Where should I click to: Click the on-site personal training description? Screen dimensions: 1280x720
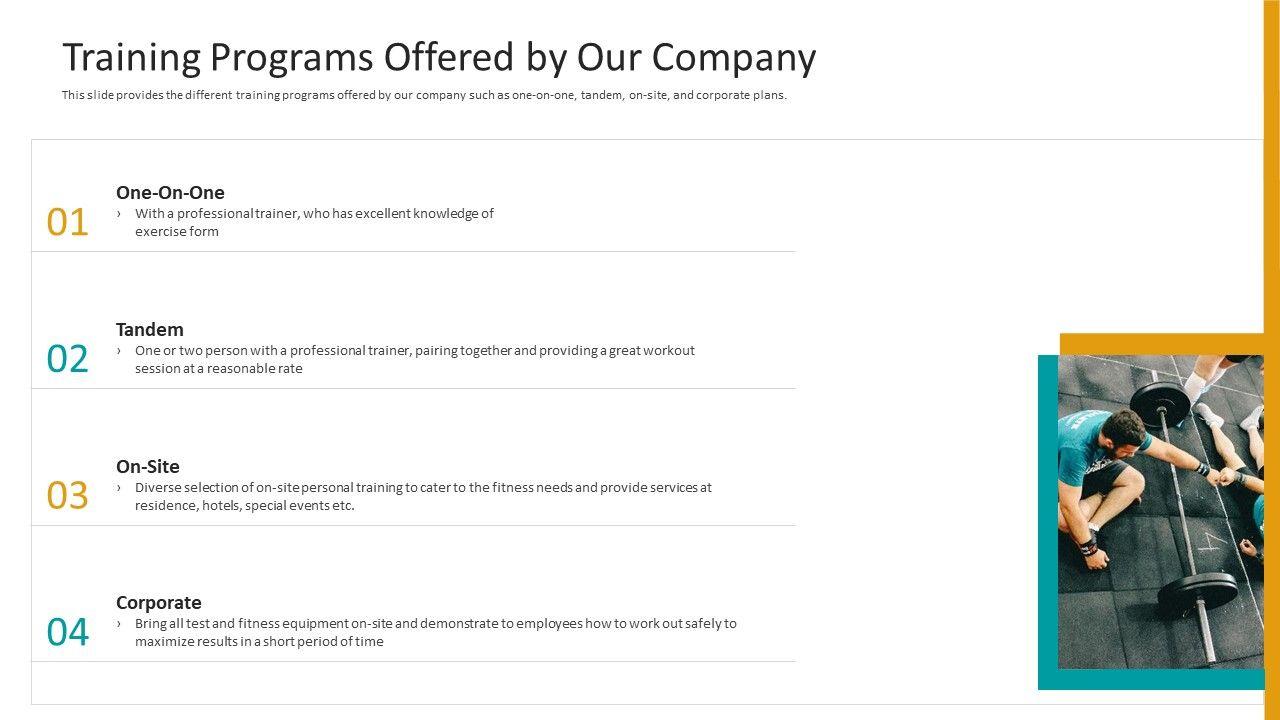(423, 496)
